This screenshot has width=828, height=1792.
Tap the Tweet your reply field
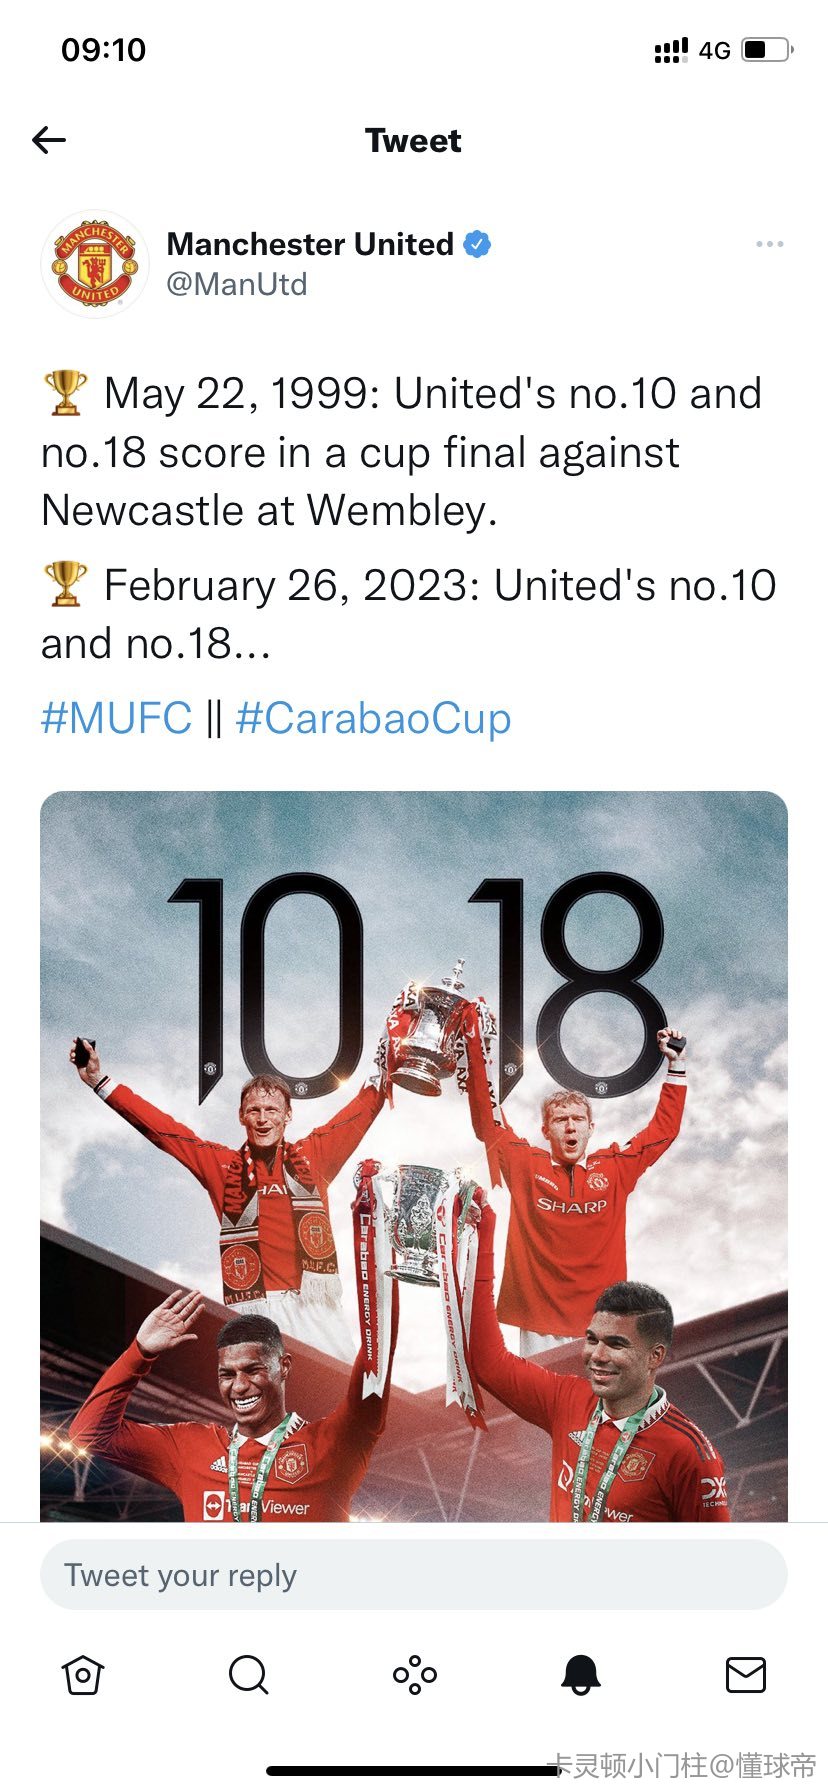point(414,1575)
